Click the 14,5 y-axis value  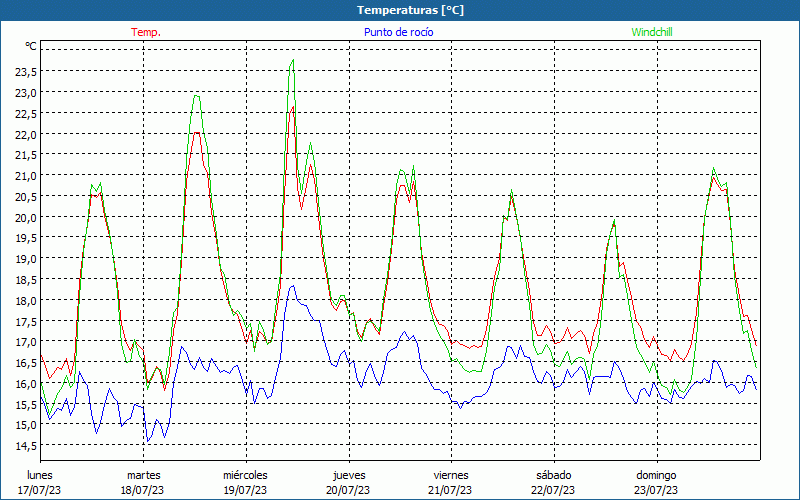pos(26,445)
